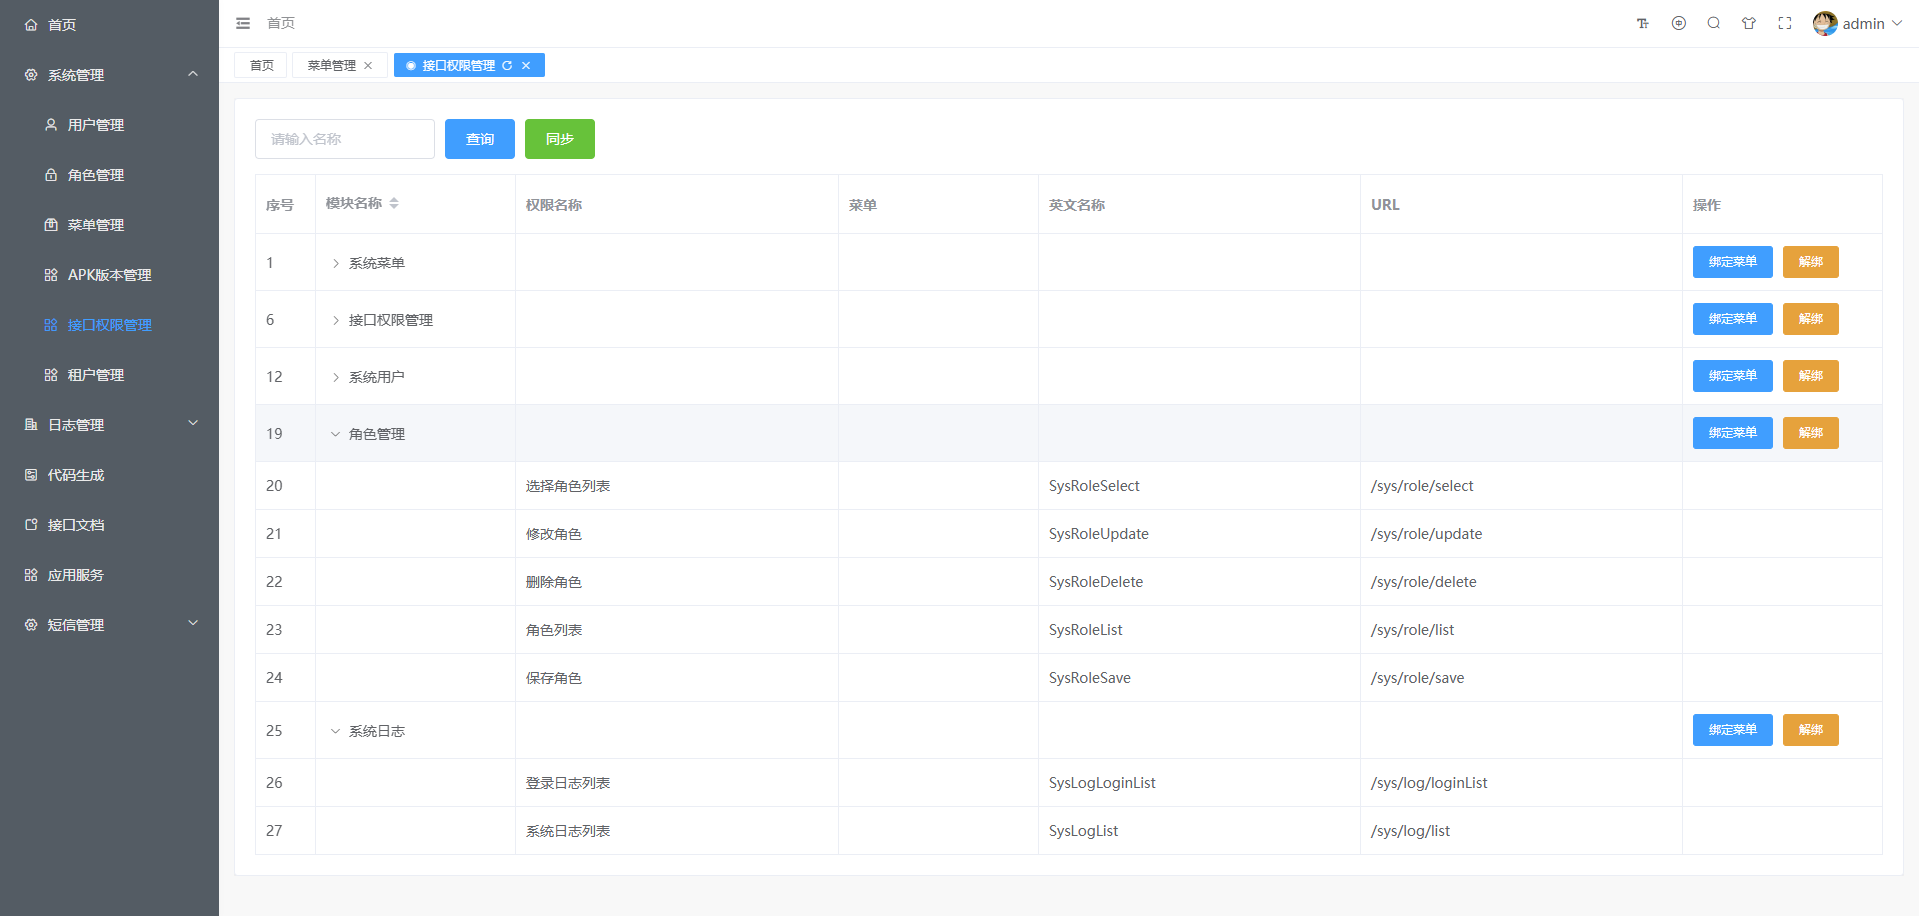
Task: Toggle fullscreen mode icon
Action: [x=1785, y=23]
